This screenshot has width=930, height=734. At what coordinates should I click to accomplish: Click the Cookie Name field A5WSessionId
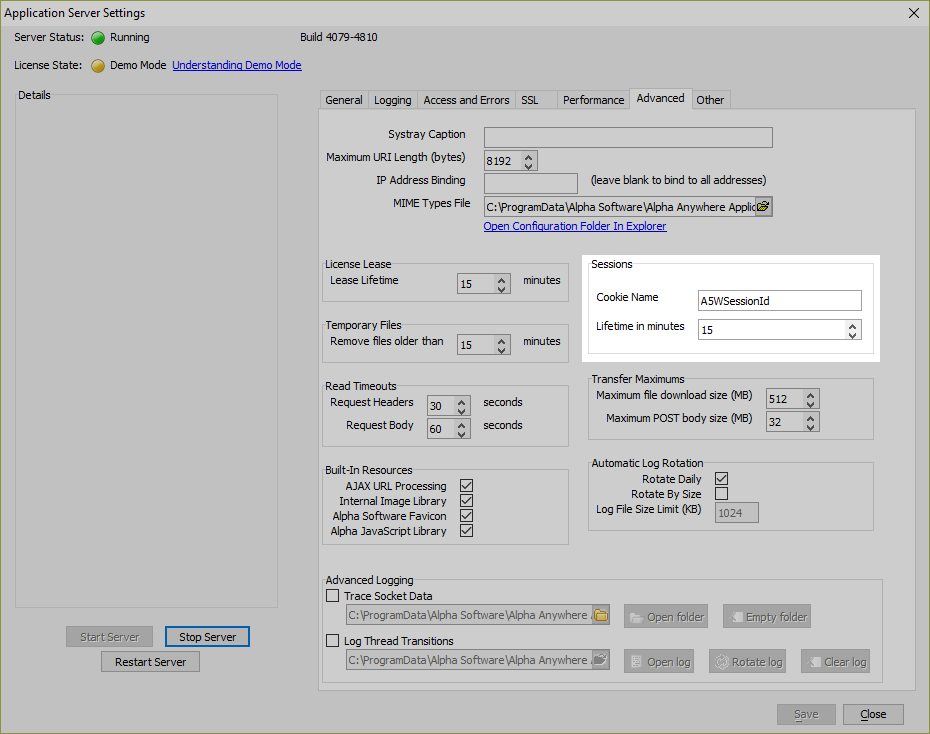coord(779,301)
